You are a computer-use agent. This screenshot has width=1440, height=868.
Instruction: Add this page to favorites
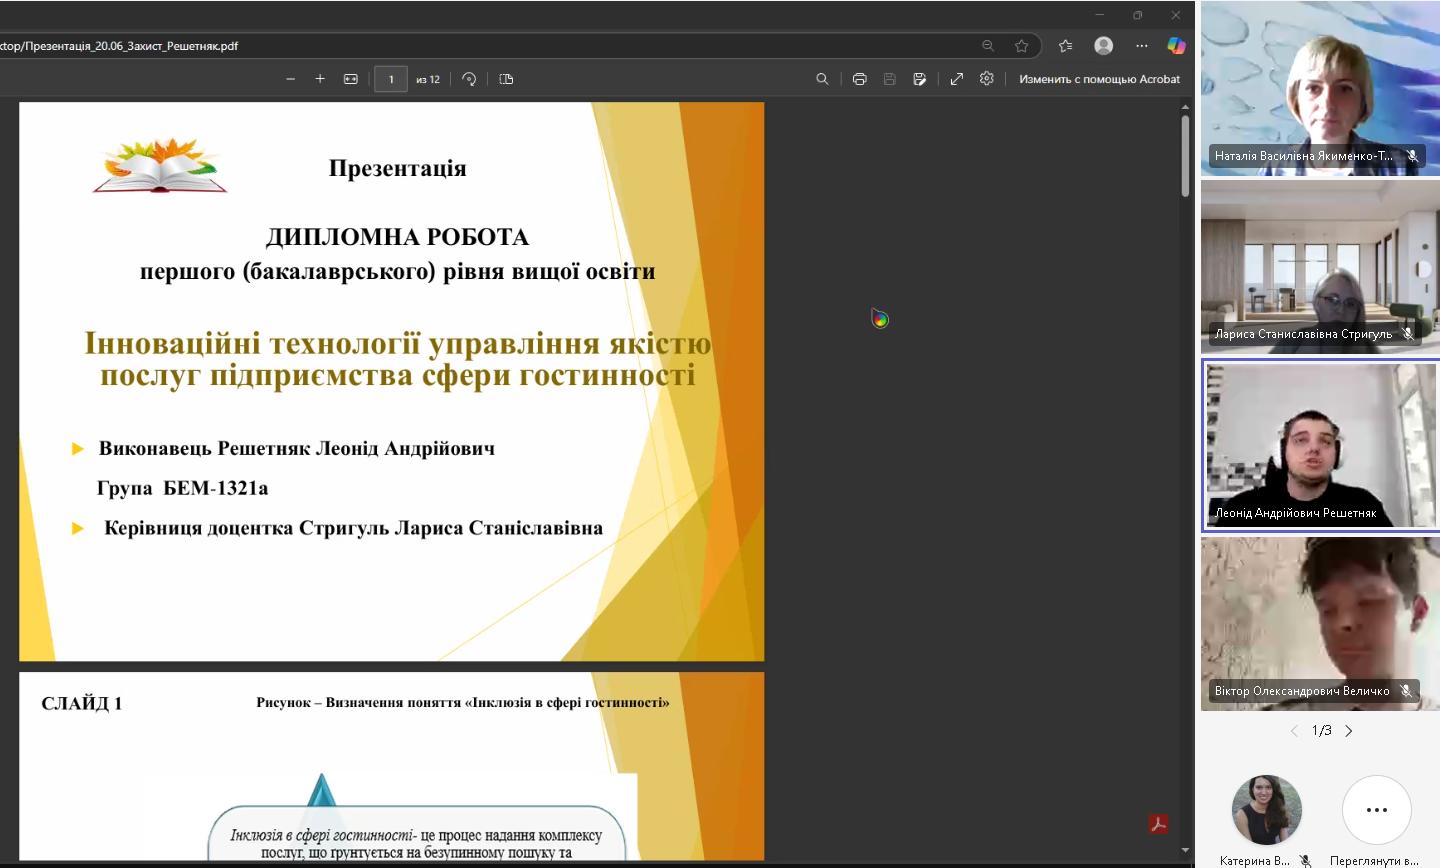[x=1021, y=46]
